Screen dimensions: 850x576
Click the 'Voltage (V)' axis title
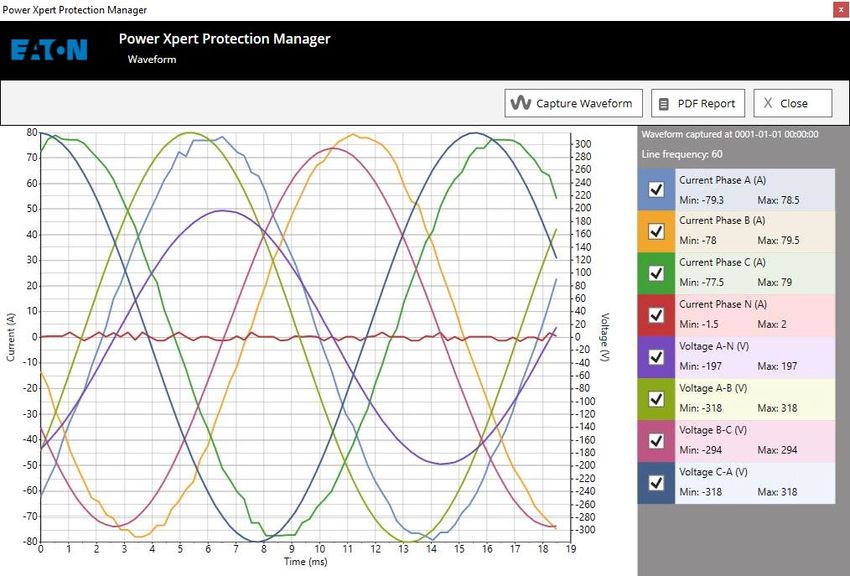pos(605,336)
